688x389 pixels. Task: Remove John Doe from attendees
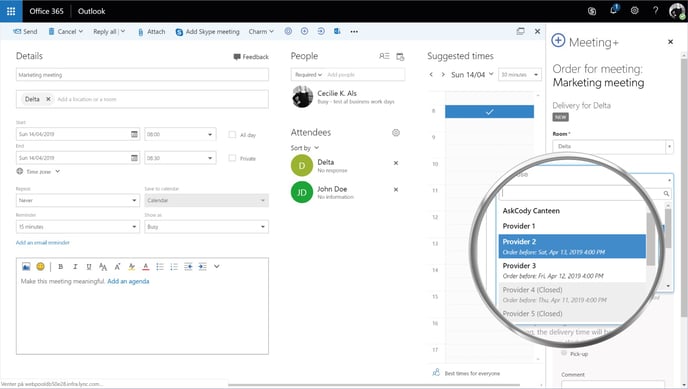(396, 189)
